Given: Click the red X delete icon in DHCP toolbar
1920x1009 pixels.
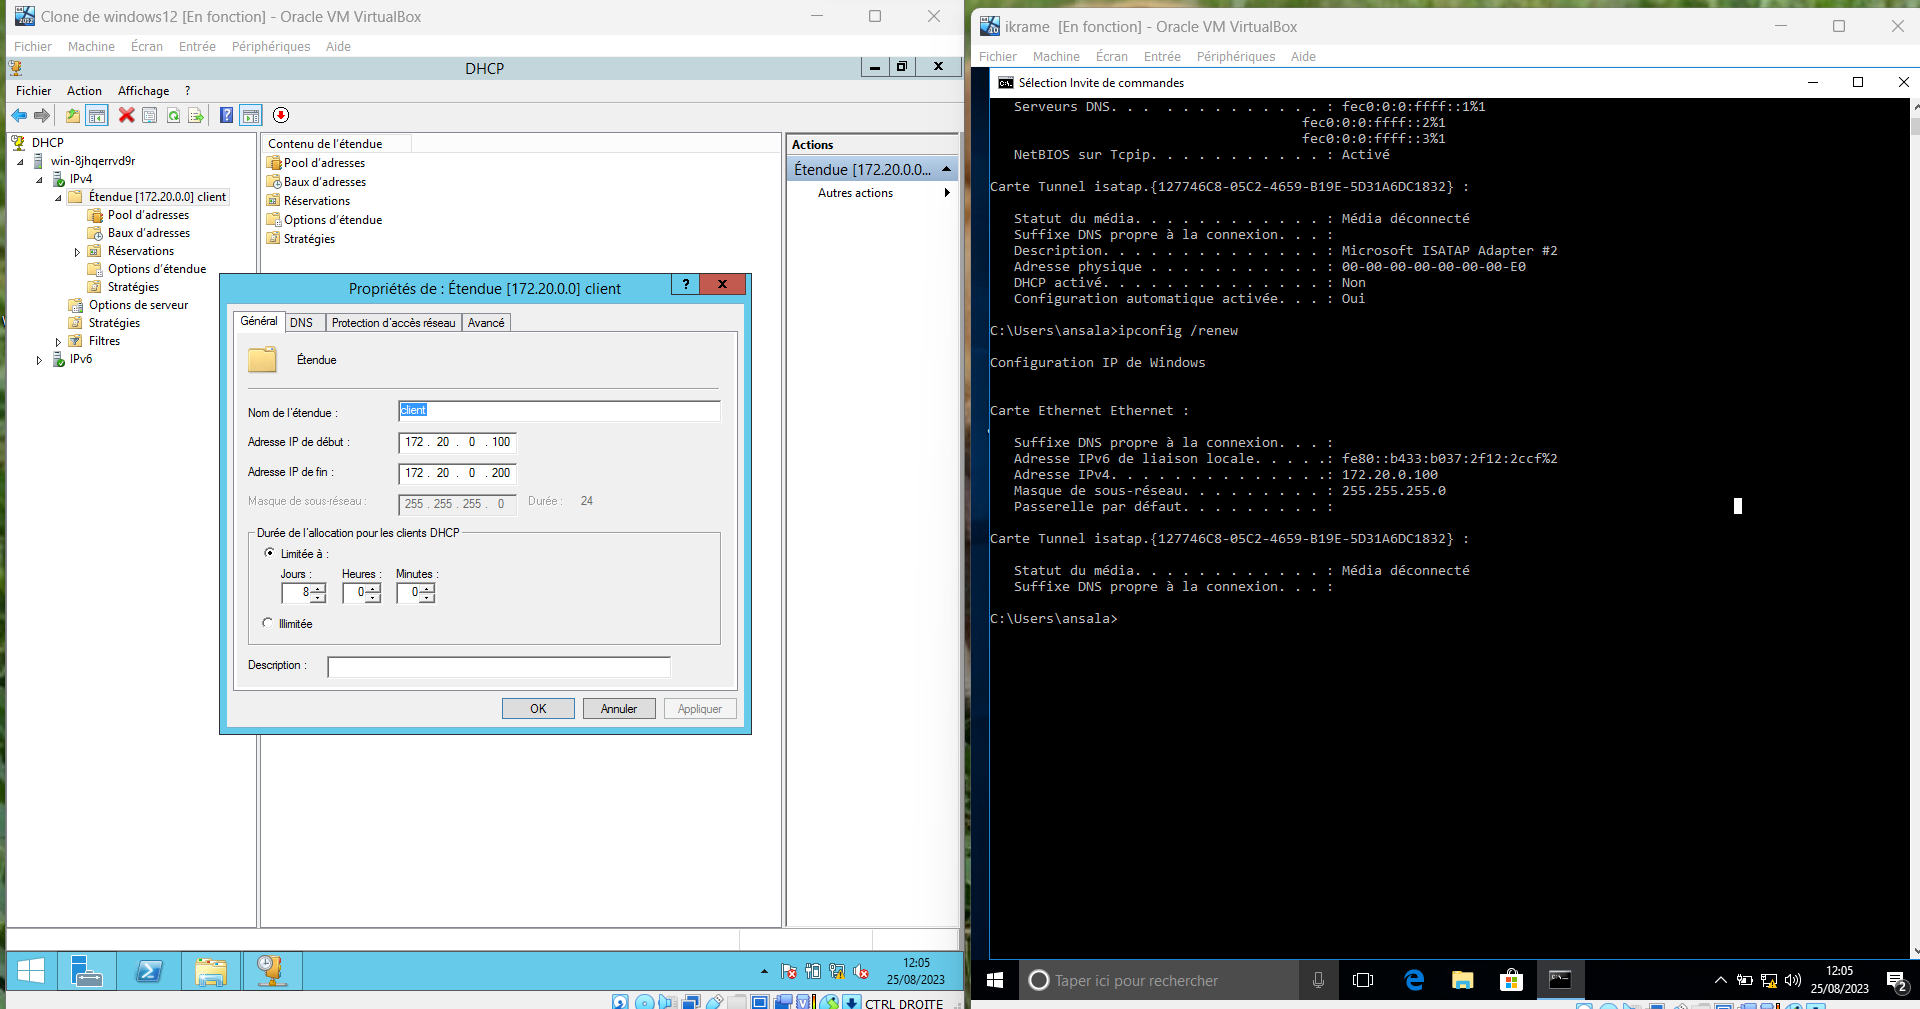Looking at the screenshot, I should pyautogui.click(x=126, y=115).
